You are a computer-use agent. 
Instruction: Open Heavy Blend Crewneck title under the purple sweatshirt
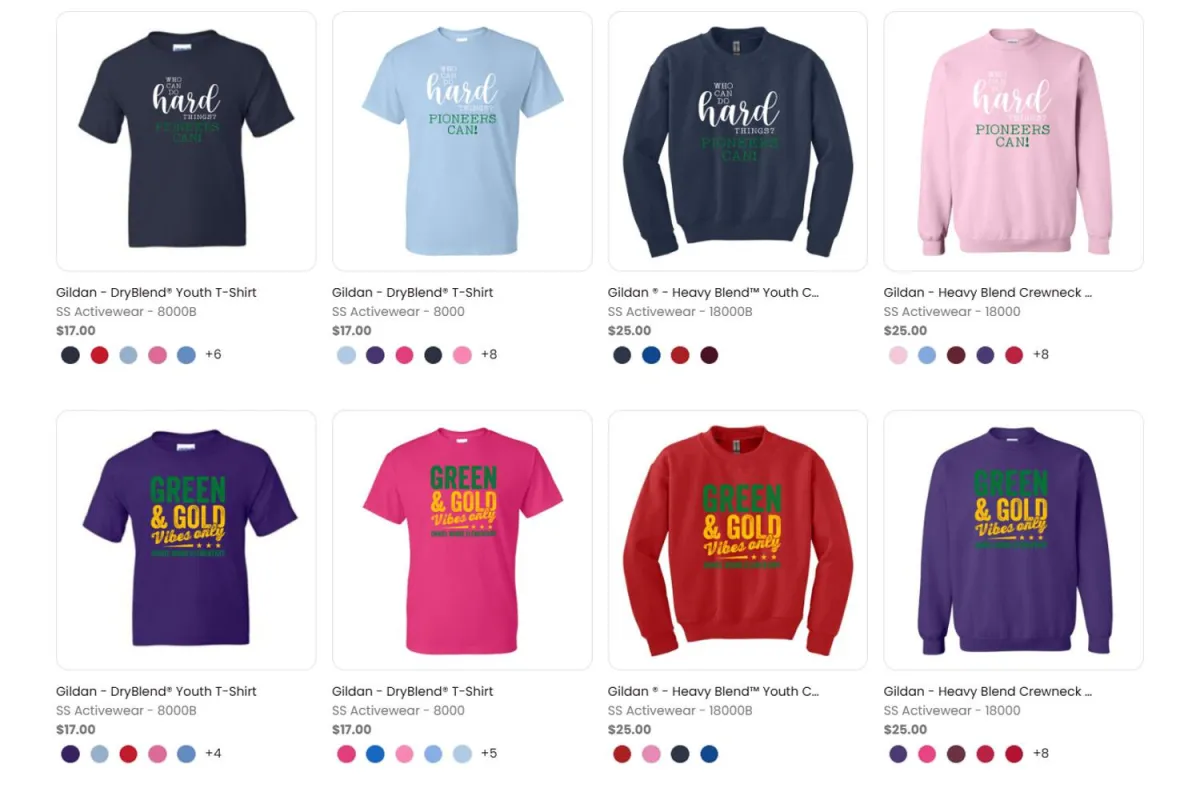point(988,691)
